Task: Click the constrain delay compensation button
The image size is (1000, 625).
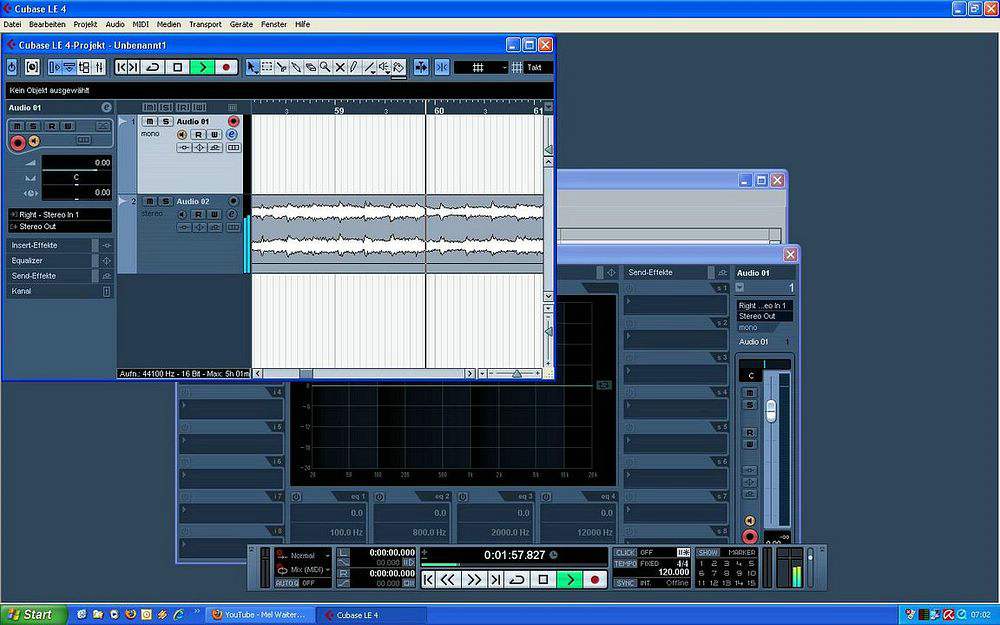Action: tap(32, 67)
